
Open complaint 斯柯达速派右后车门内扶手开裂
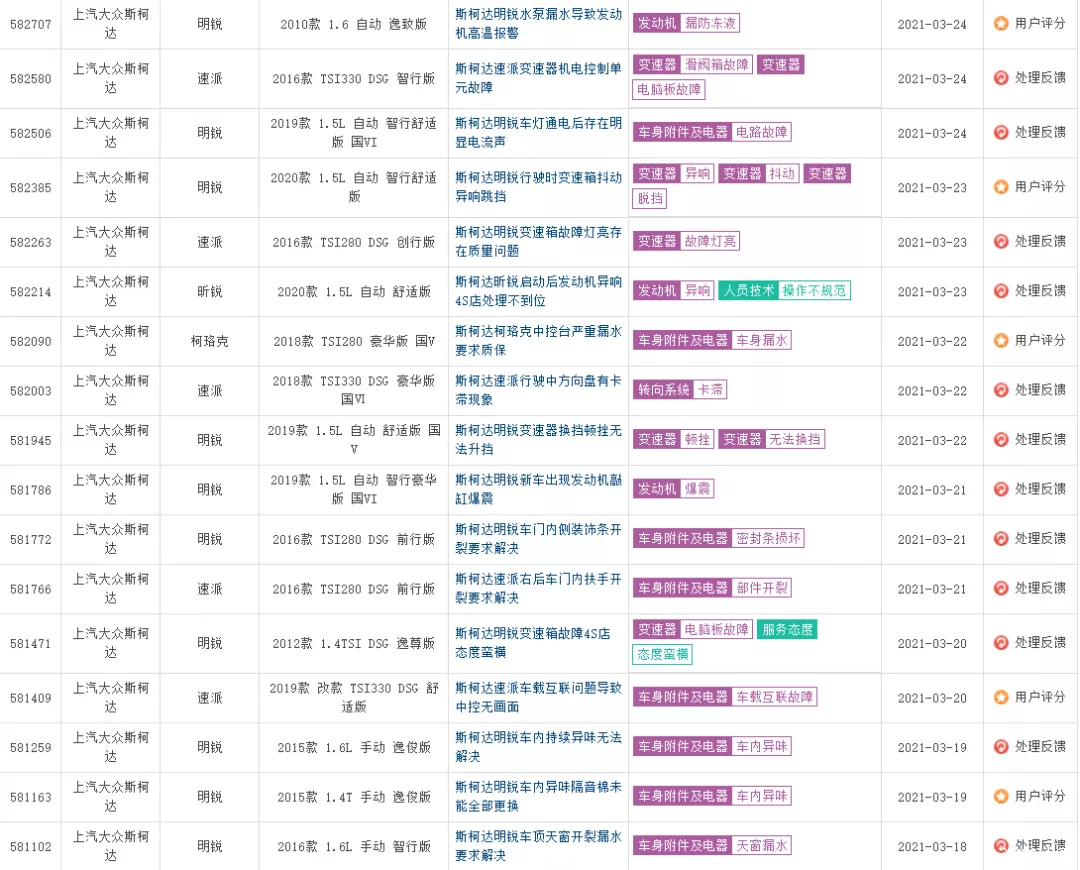coord(538,588)
